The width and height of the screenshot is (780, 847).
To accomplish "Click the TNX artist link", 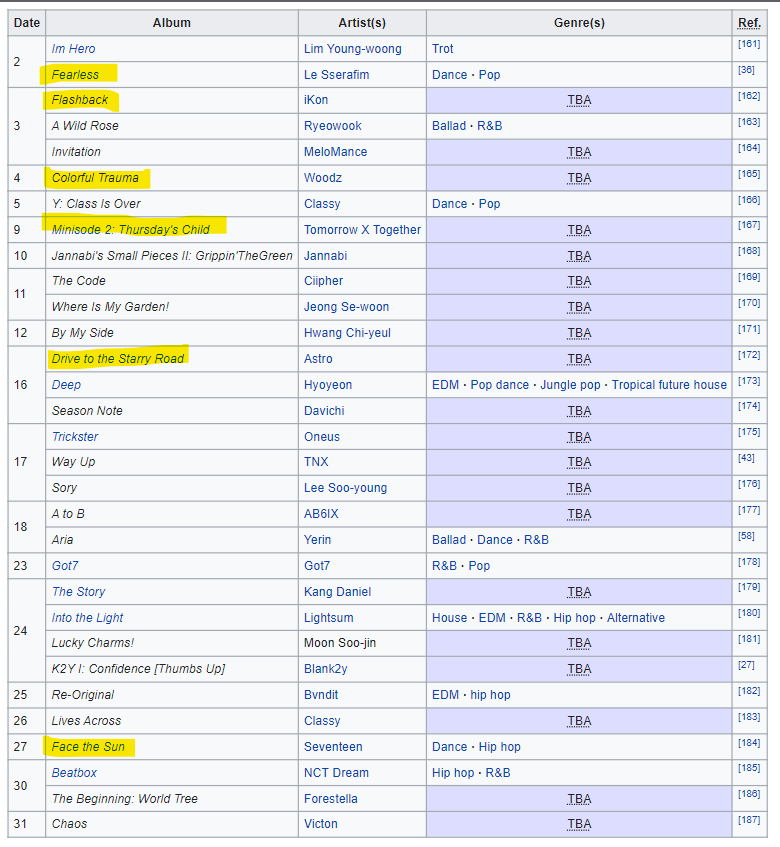I will coord(316,462).
